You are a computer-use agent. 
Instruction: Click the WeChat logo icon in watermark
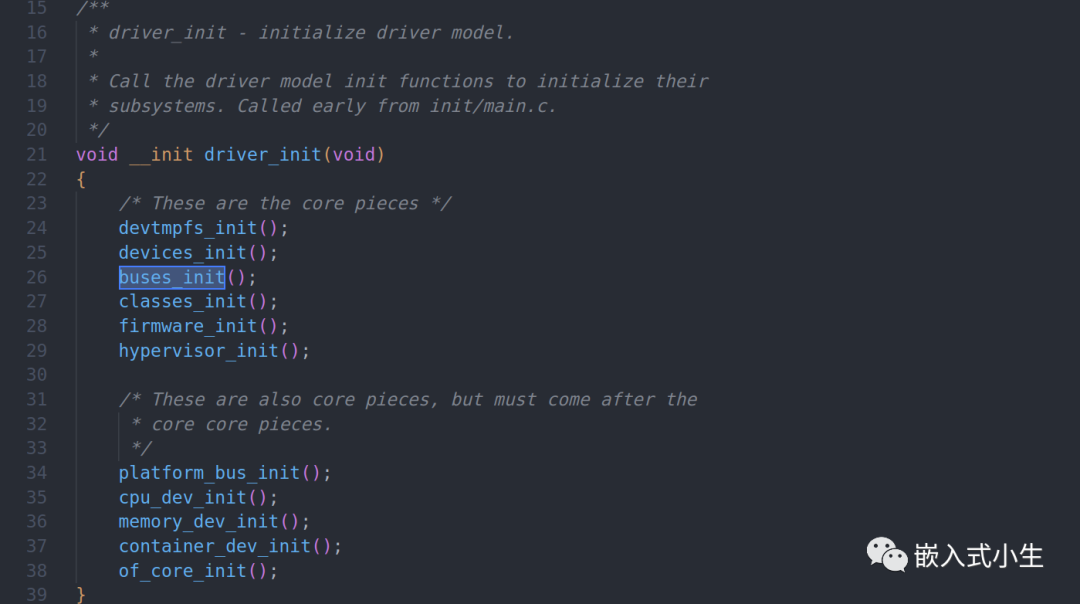click(887, 554)
